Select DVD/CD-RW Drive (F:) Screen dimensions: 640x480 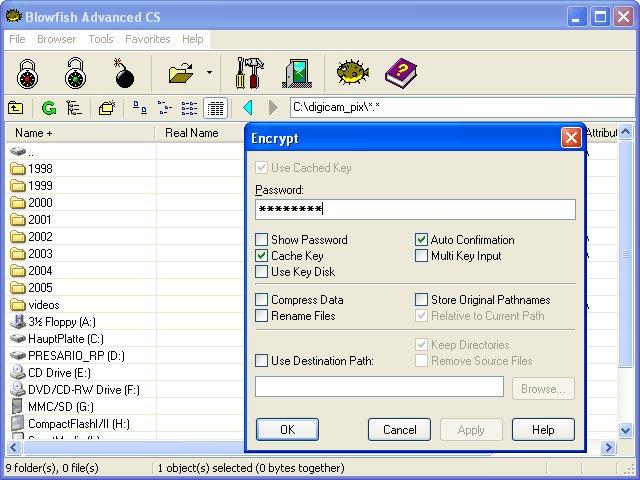(75, 390)
